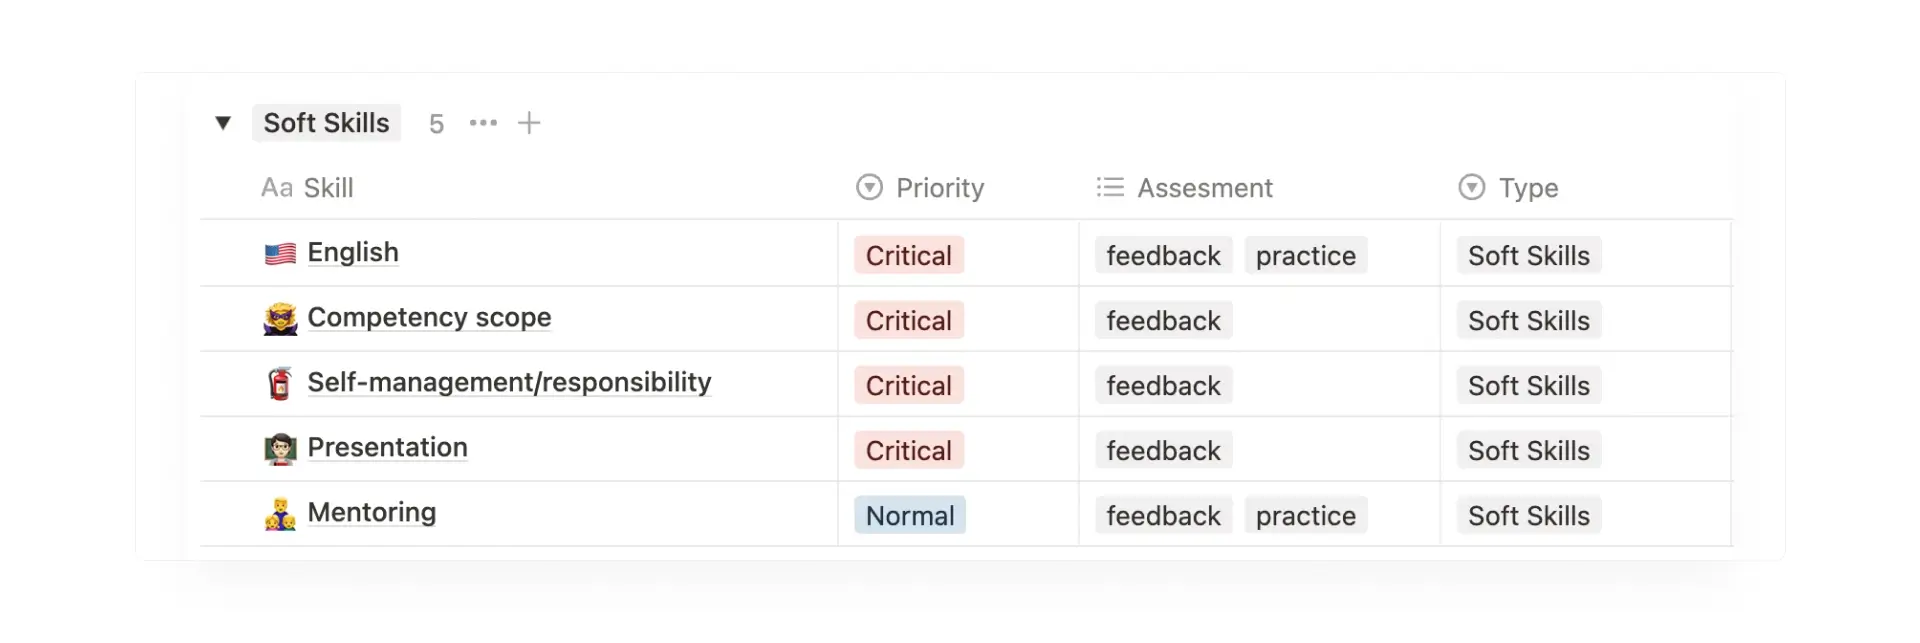This screenshot has height=643, width=1920.
Task: Click the practice tag in the English row
Action: click(1305, 255)
